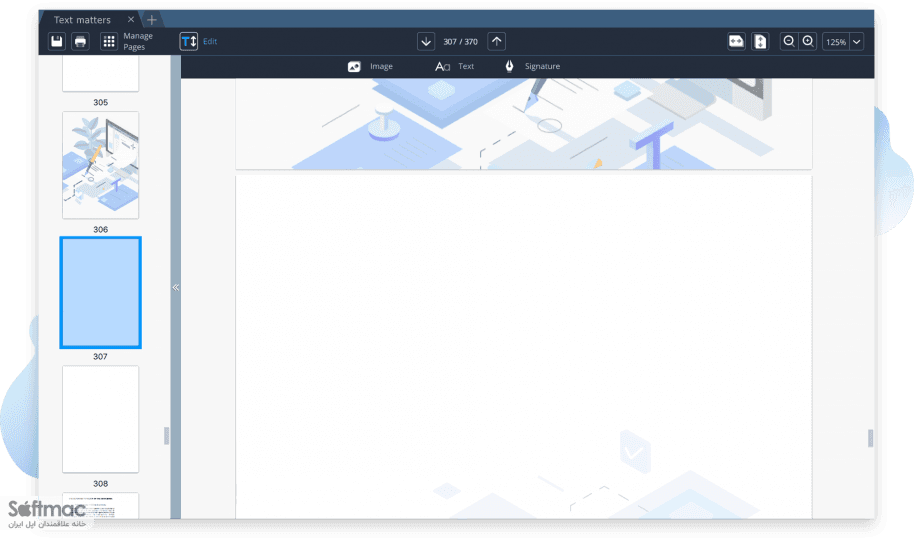
Task: Click the thumbnail panel scrollbar handle
Action: click(x=166, y=436)
